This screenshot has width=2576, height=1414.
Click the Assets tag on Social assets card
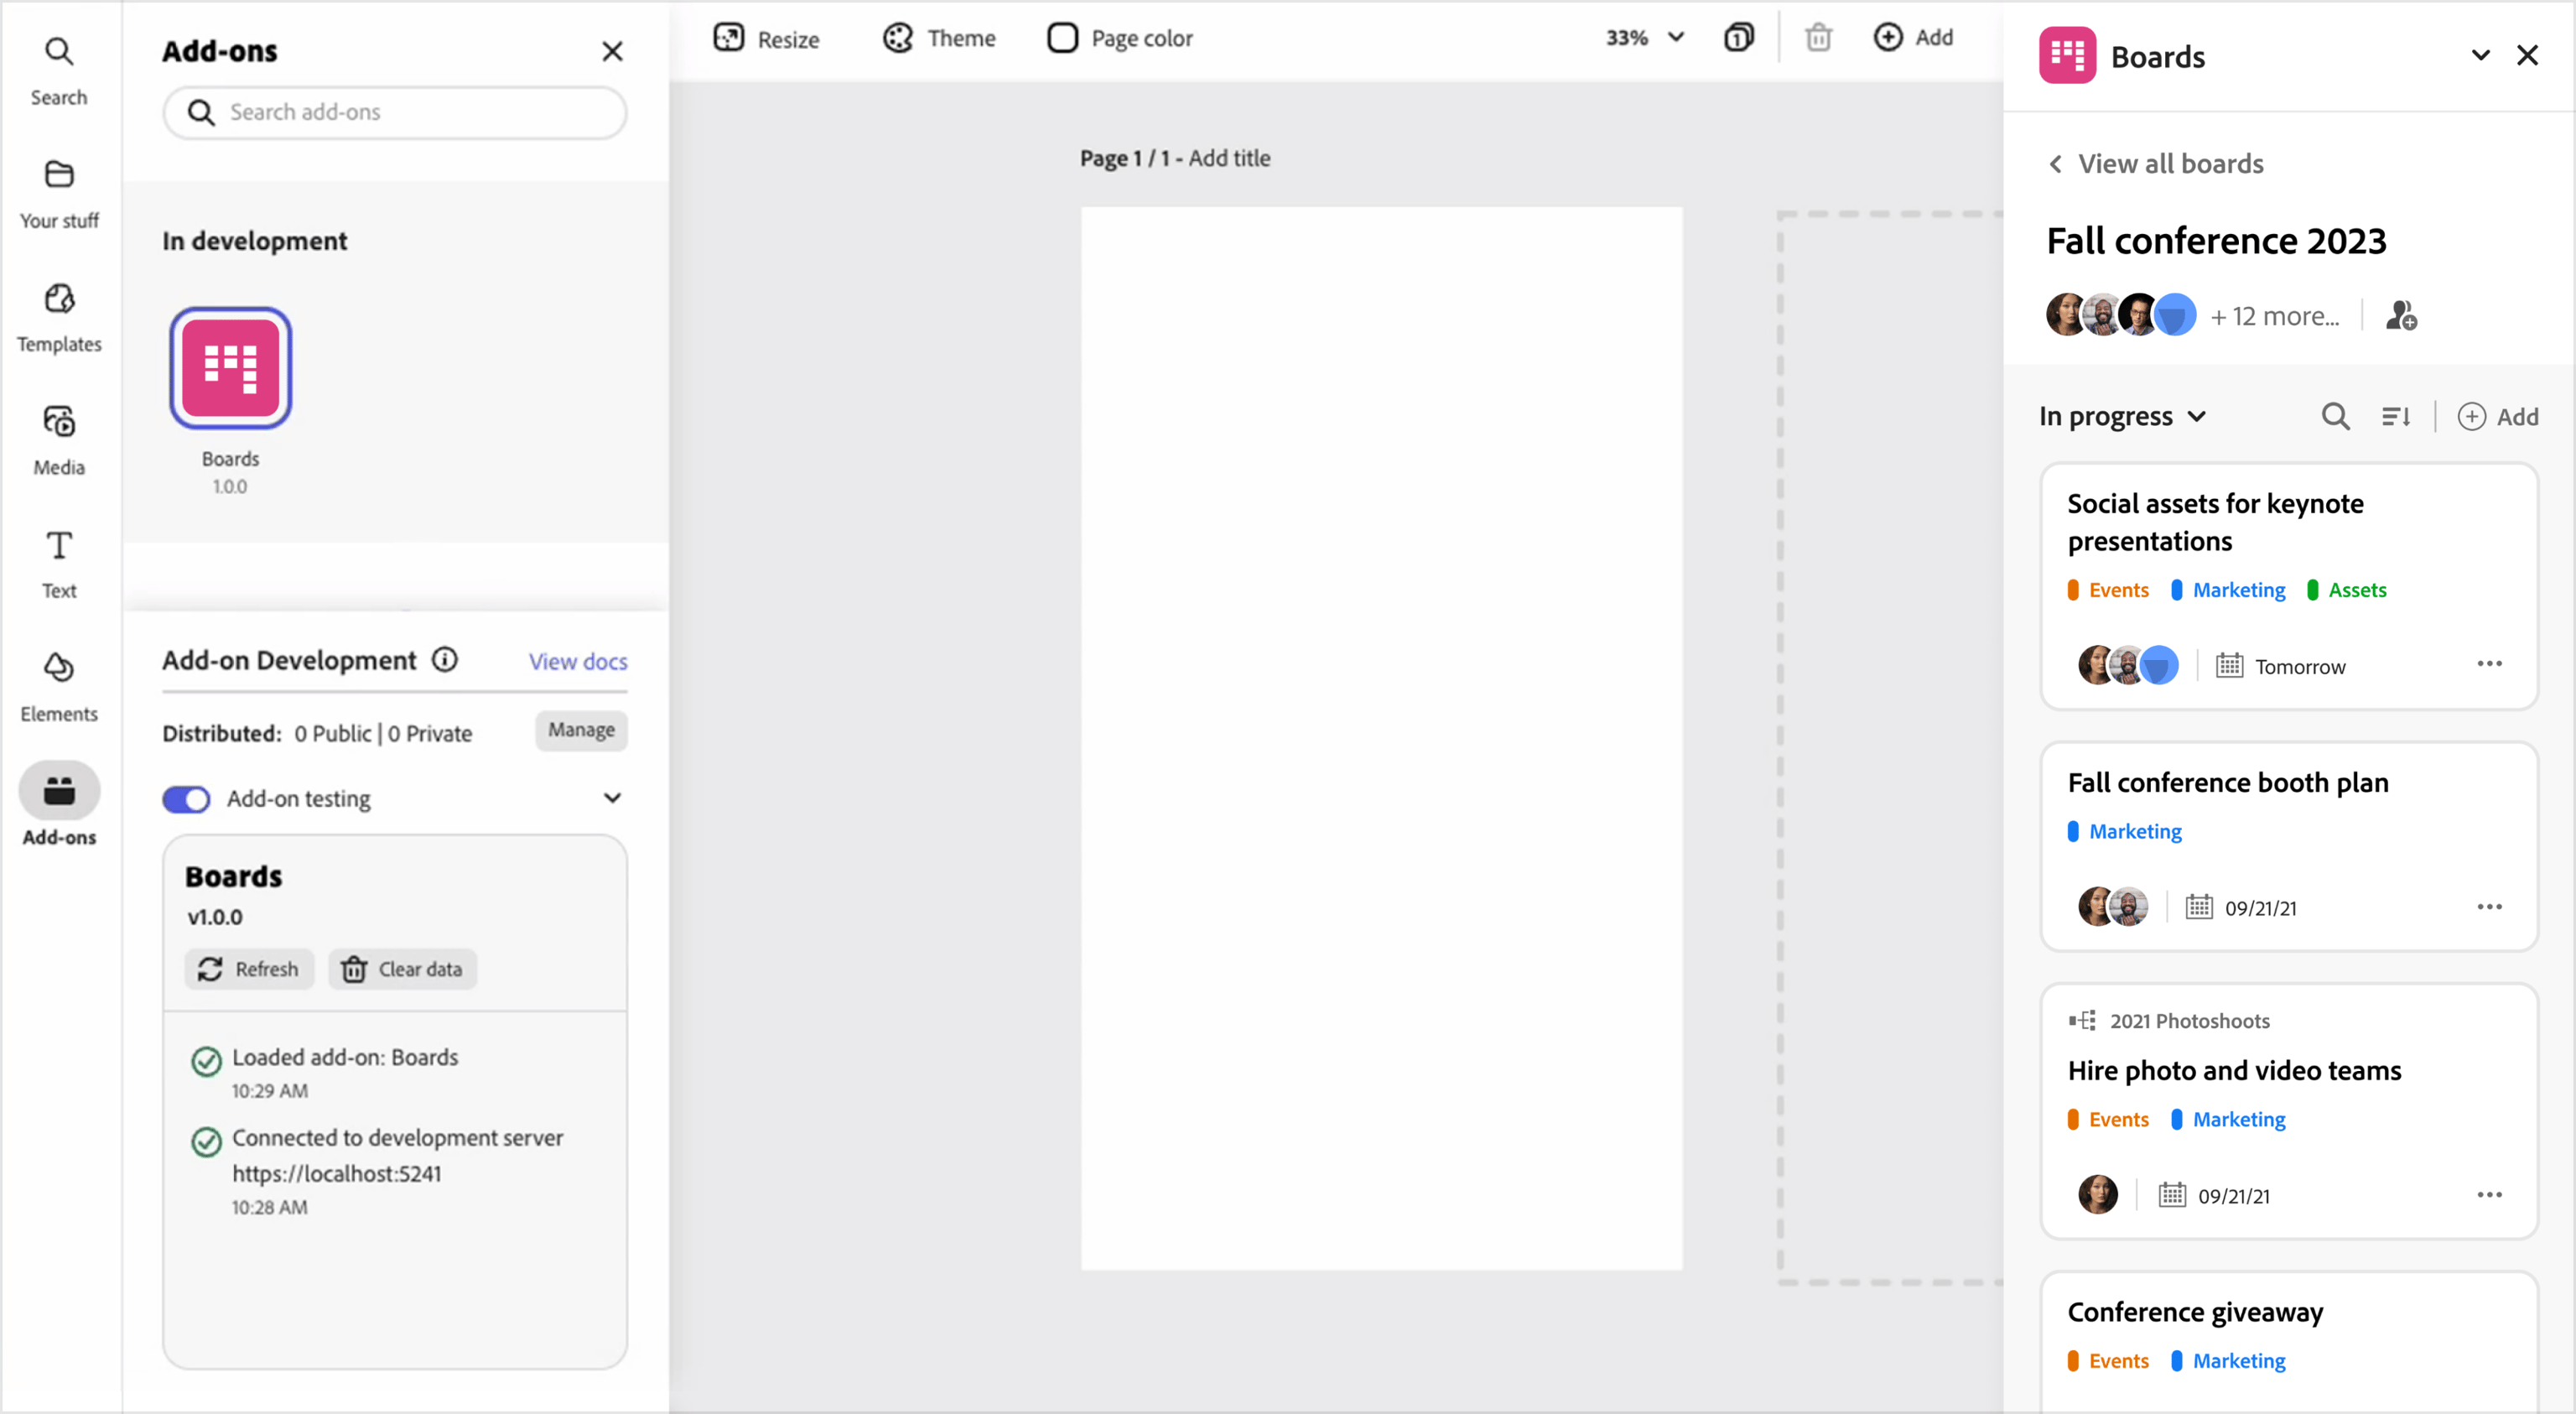click(2346, 590)
